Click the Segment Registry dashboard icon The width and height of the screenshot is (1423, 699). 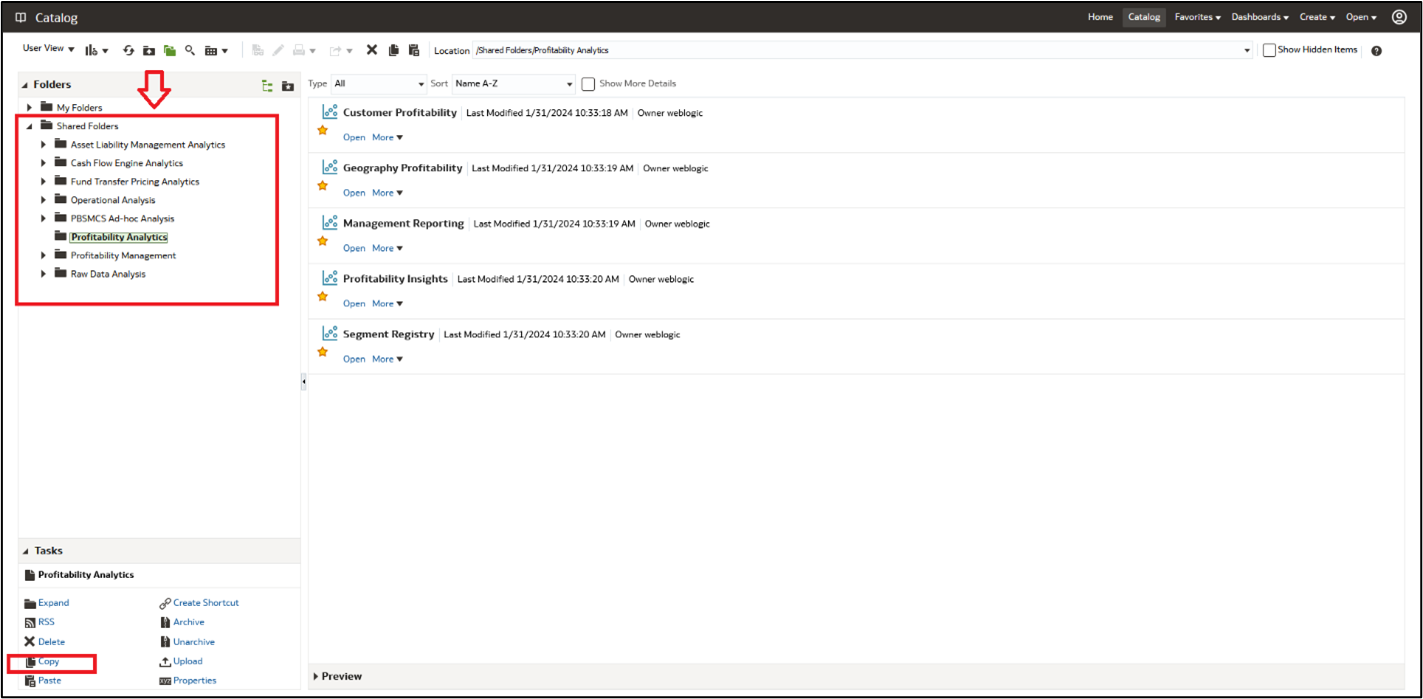tap(330, 333)
